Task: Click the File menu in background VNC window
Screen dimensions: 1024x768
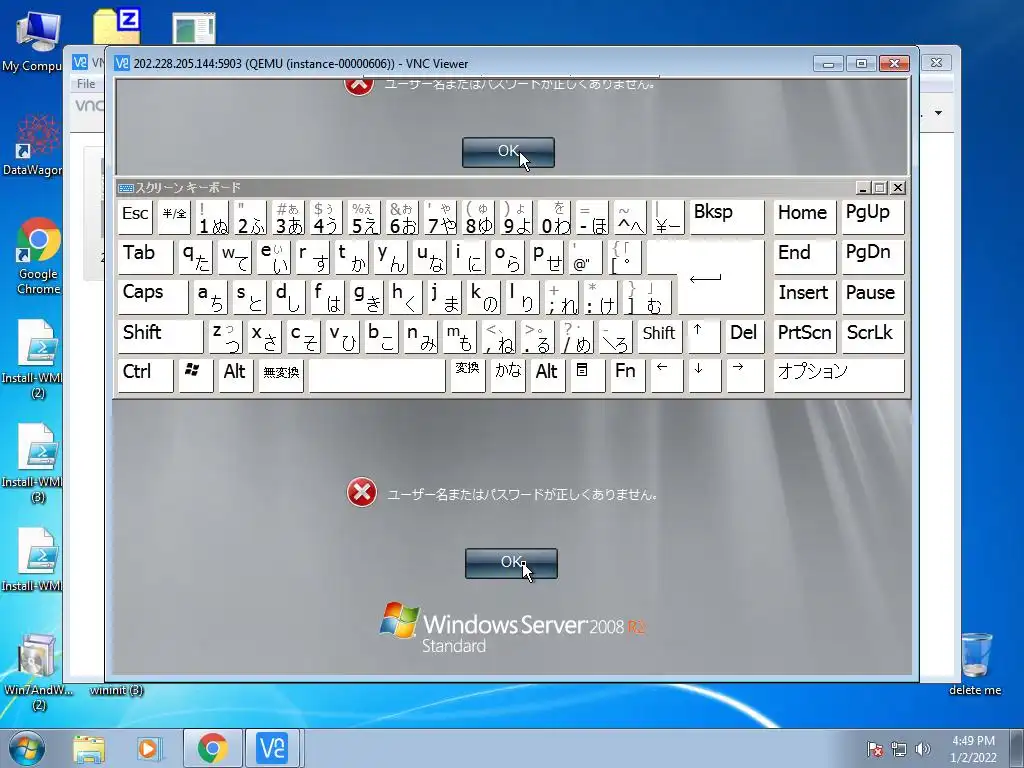Action: 86,84
